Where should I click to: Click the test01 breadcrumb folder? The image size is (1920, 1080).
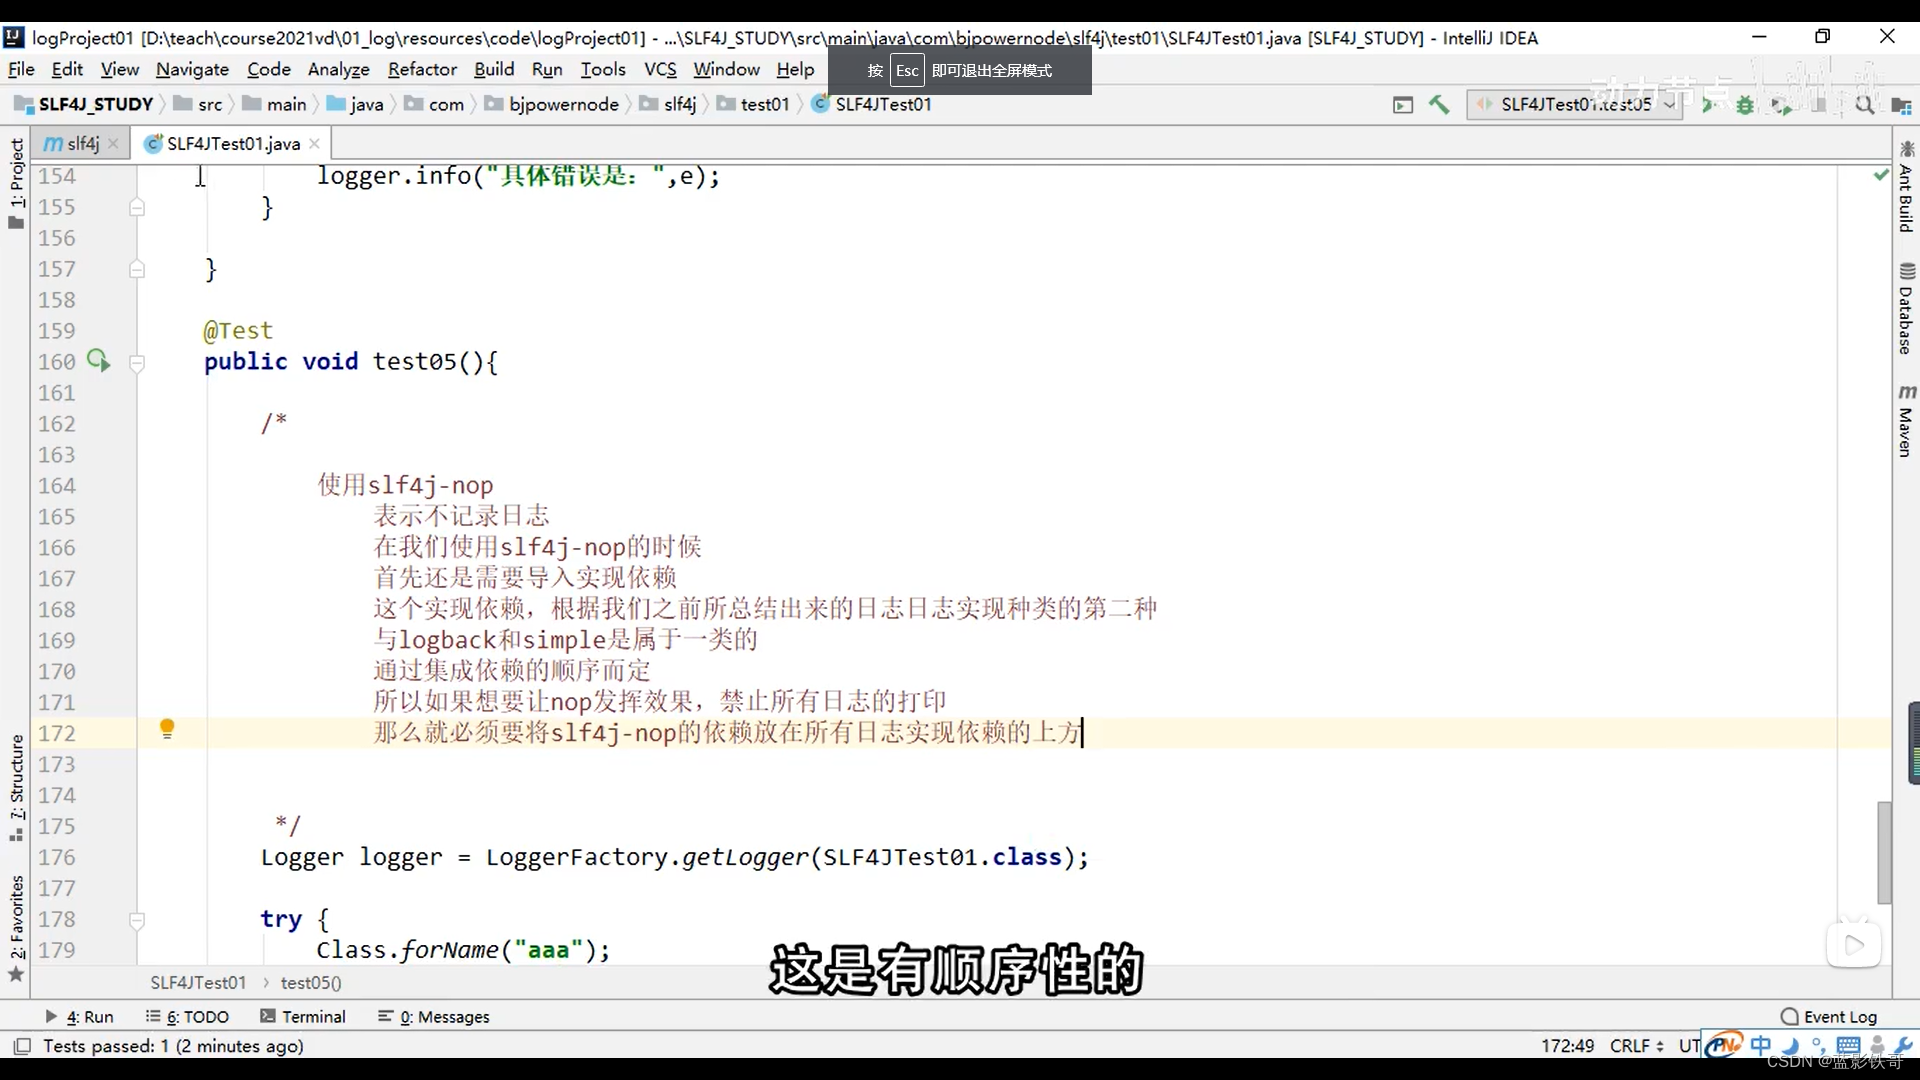[x=754, y=104]
